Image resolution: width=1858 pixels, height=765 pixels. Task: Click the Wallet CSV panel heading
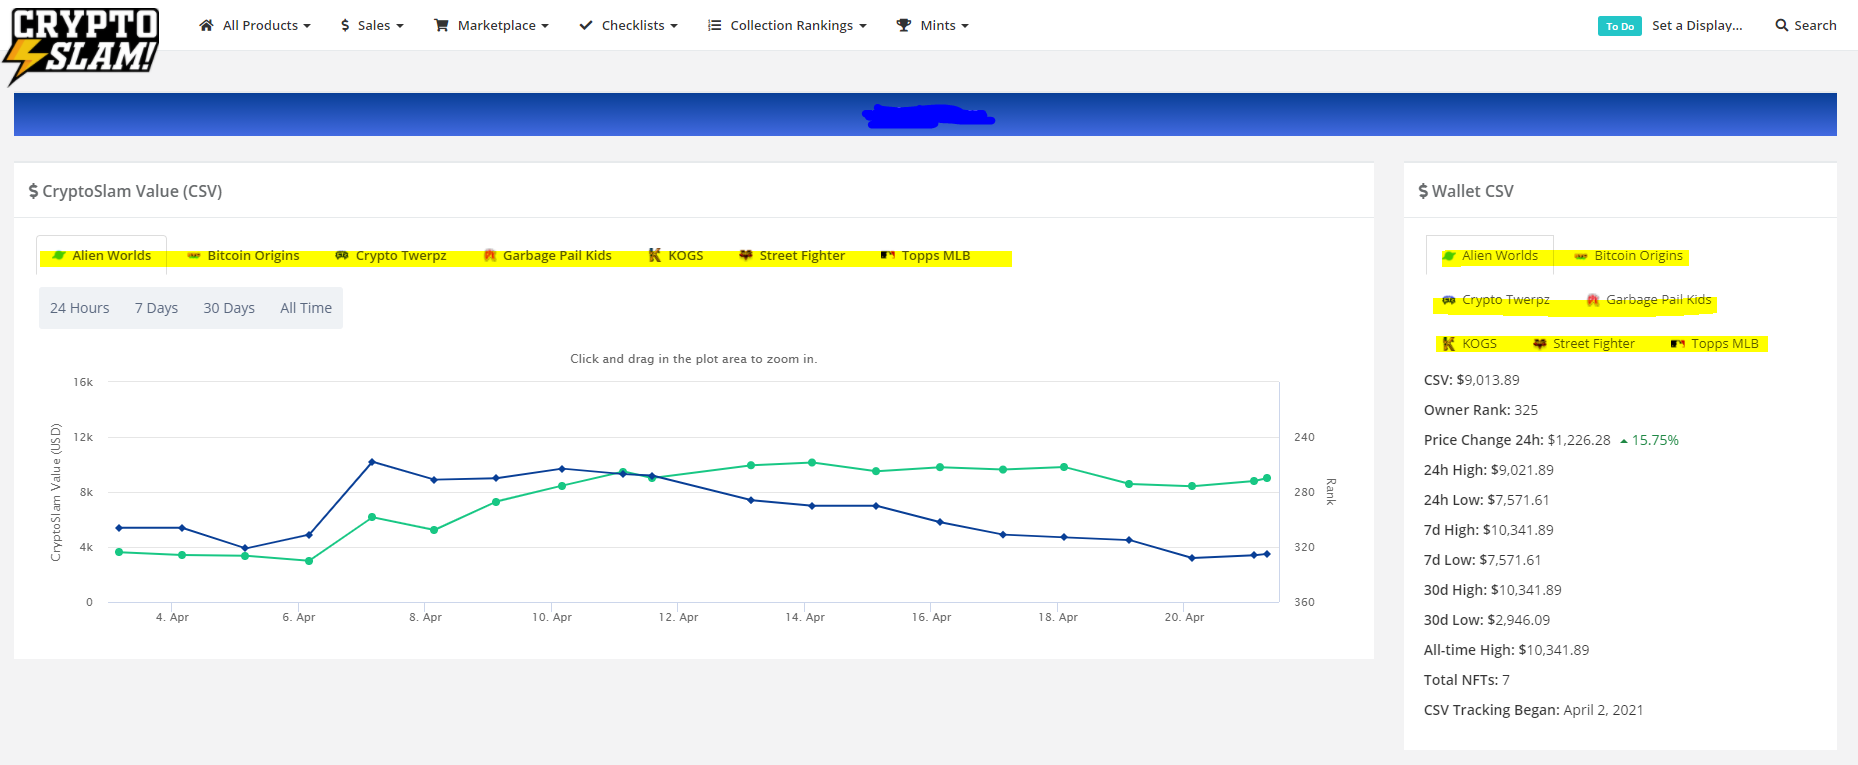[x=1466, y=191]
